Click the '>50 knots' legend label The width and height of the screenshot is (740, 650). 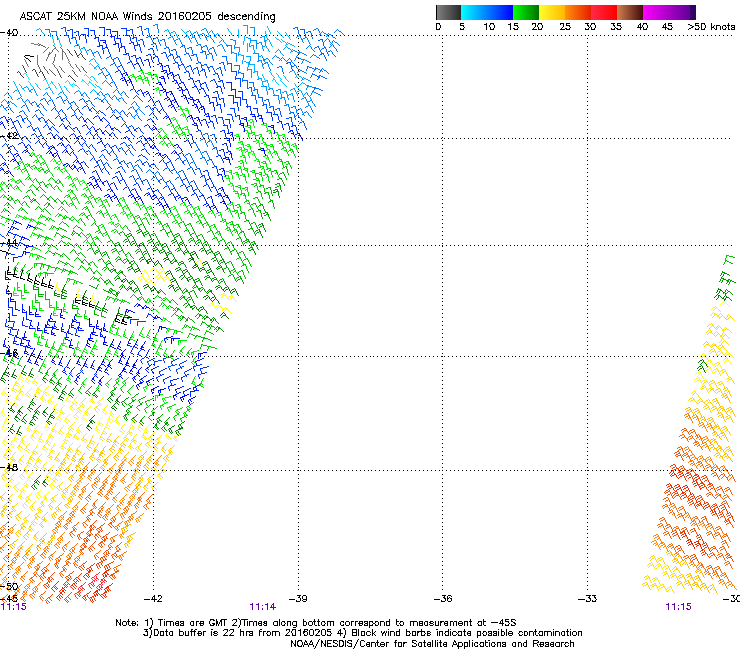pos(711,26)
